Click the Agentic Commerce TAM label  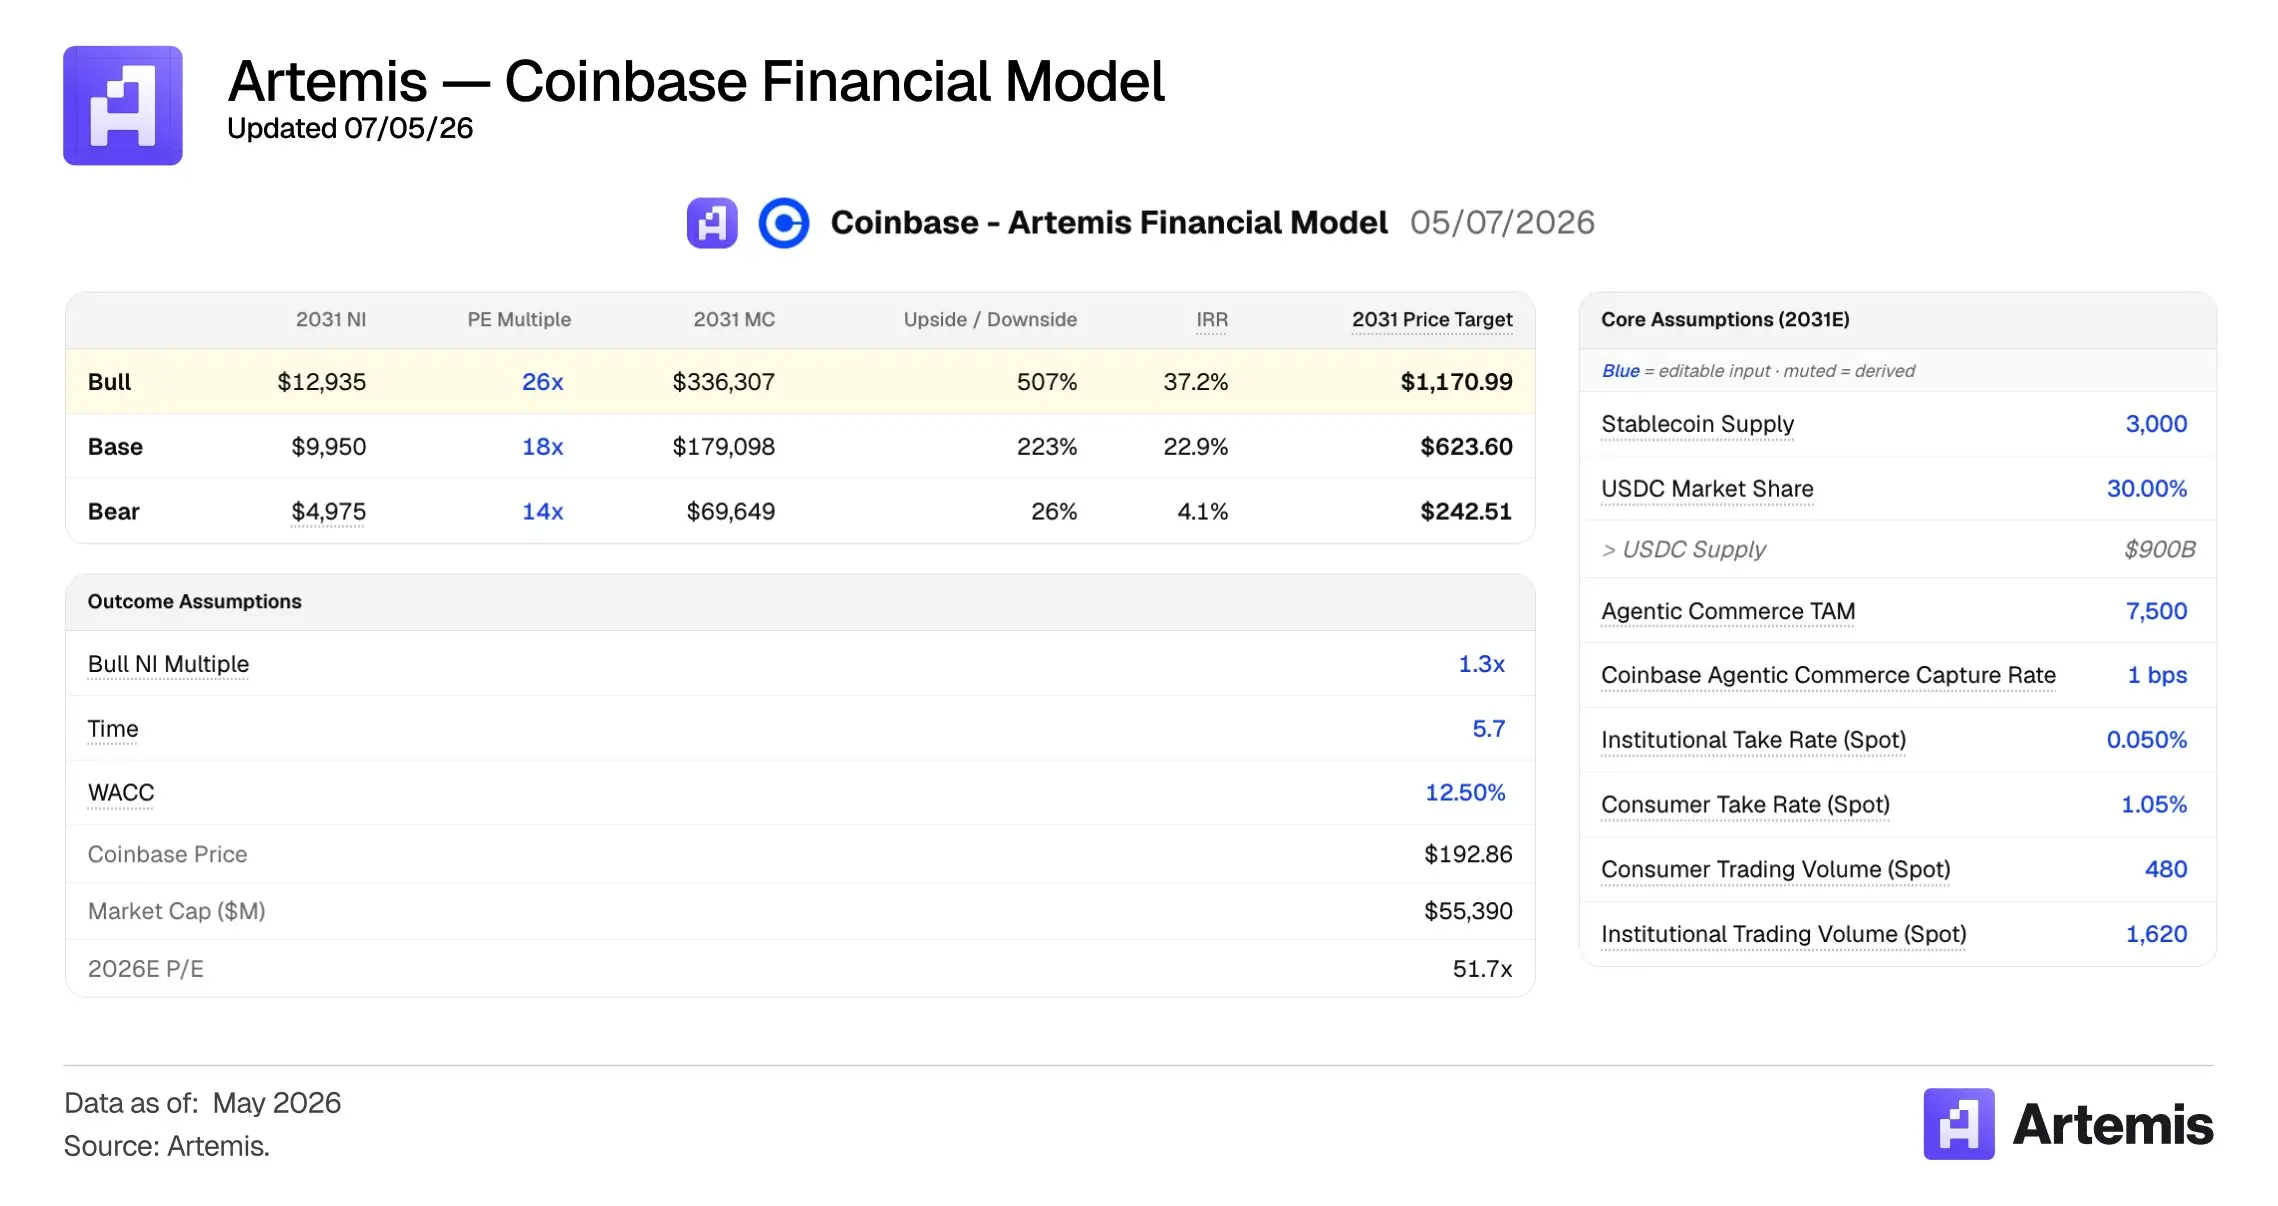(1728, 611)
